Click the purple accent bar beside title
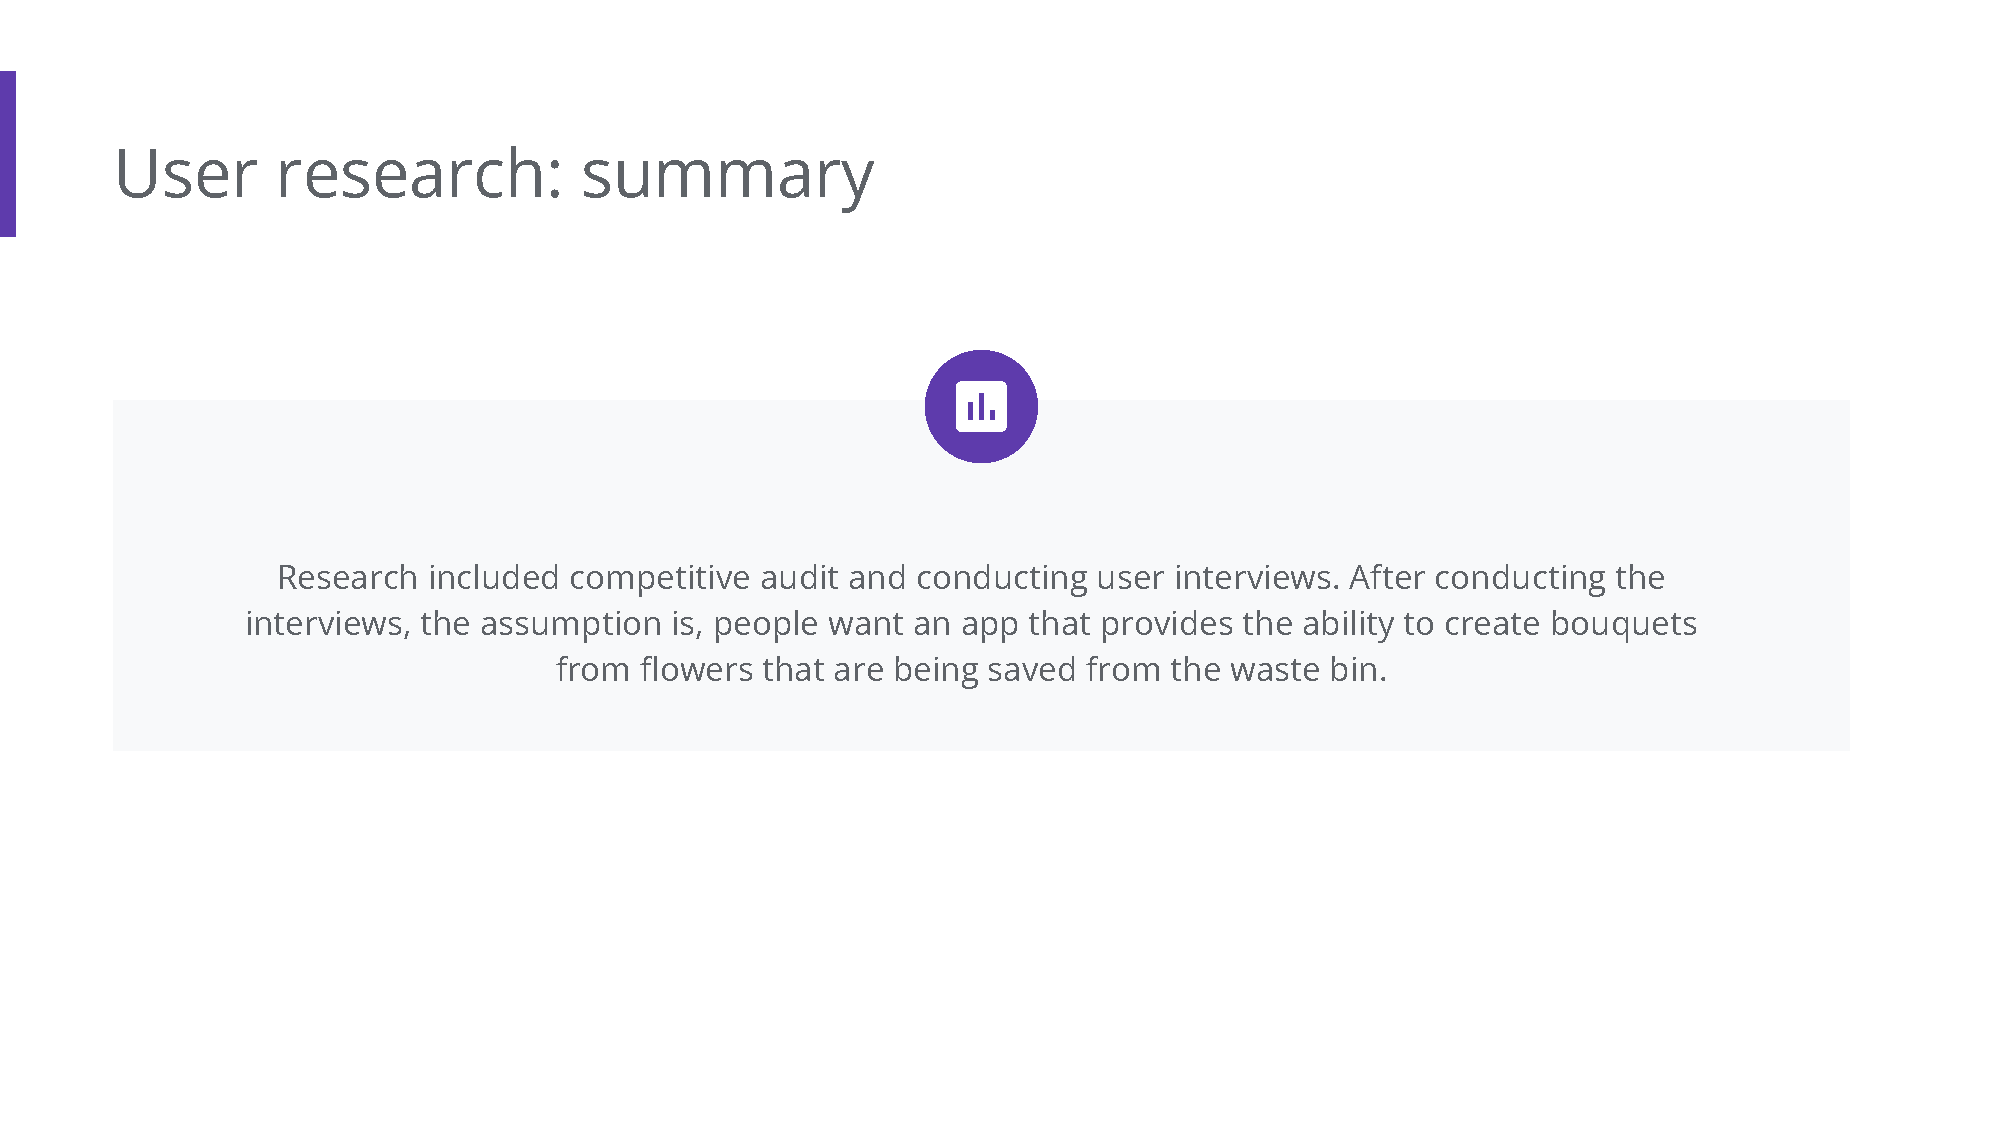This screenshot has height=1125, width=2000. (x=7, y=154)
